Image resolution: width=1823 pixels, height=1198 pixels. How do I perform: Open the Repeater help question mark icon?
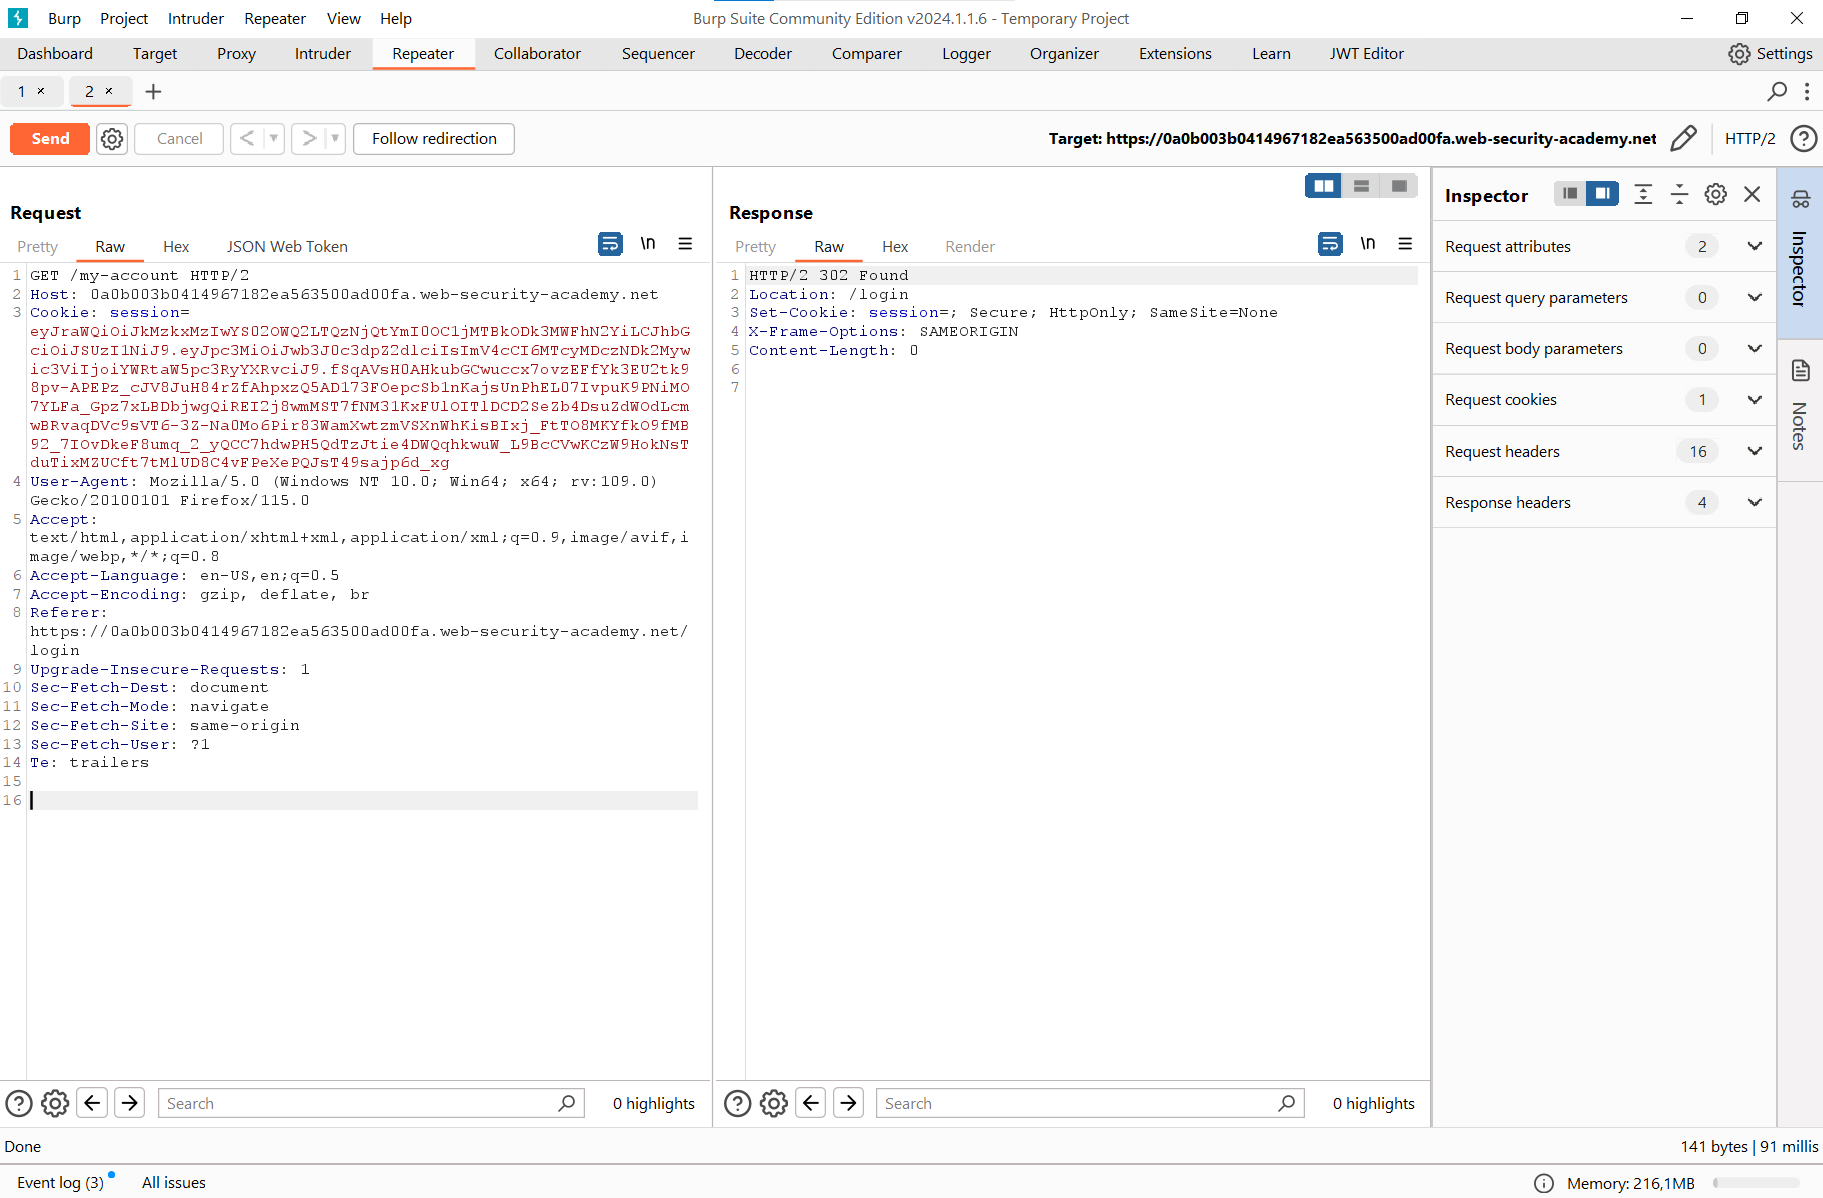click(x=1803, y=138)
